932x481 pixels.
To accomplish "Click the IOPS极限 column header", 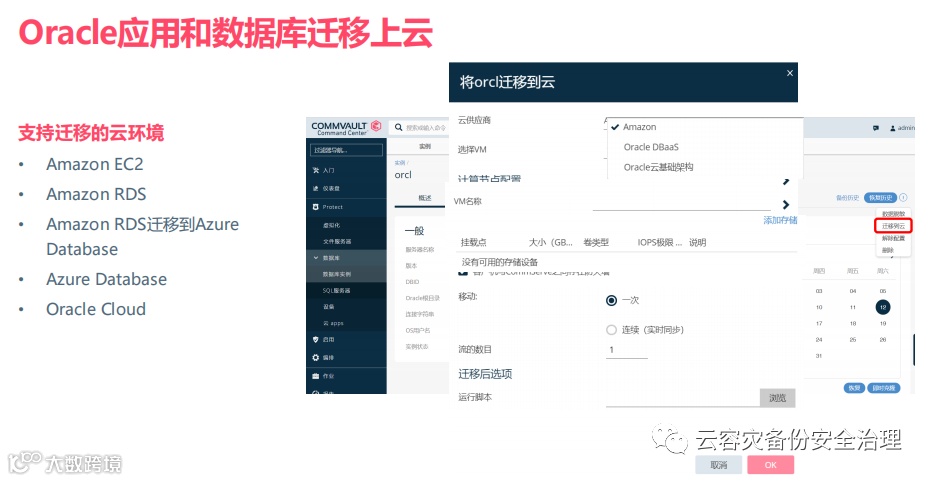I will [659, 243].
